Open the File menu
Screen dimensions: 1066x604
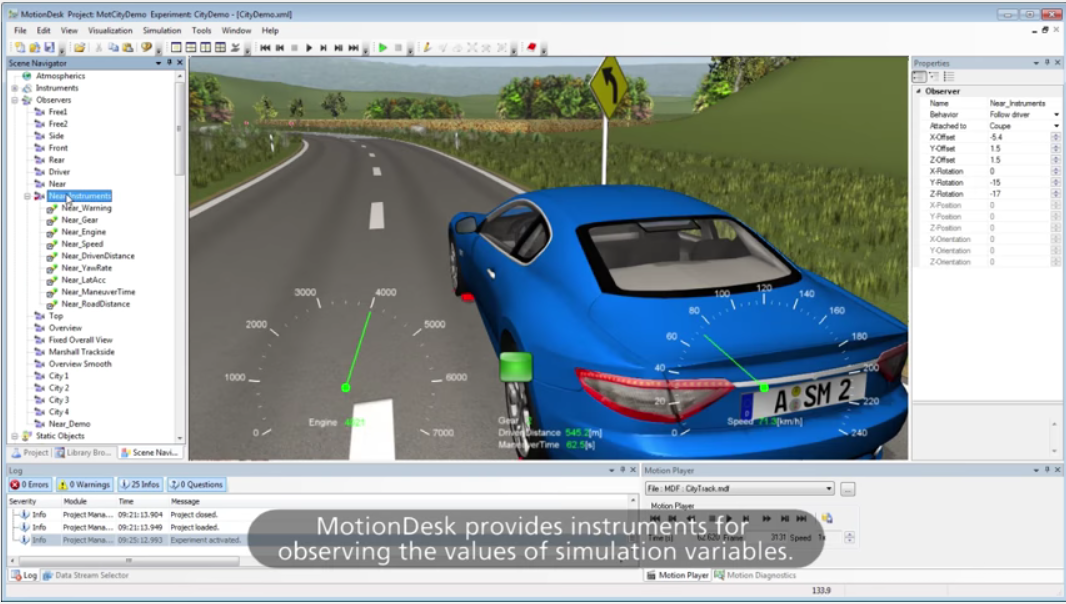pyautogui.click(x=20, y=31)
